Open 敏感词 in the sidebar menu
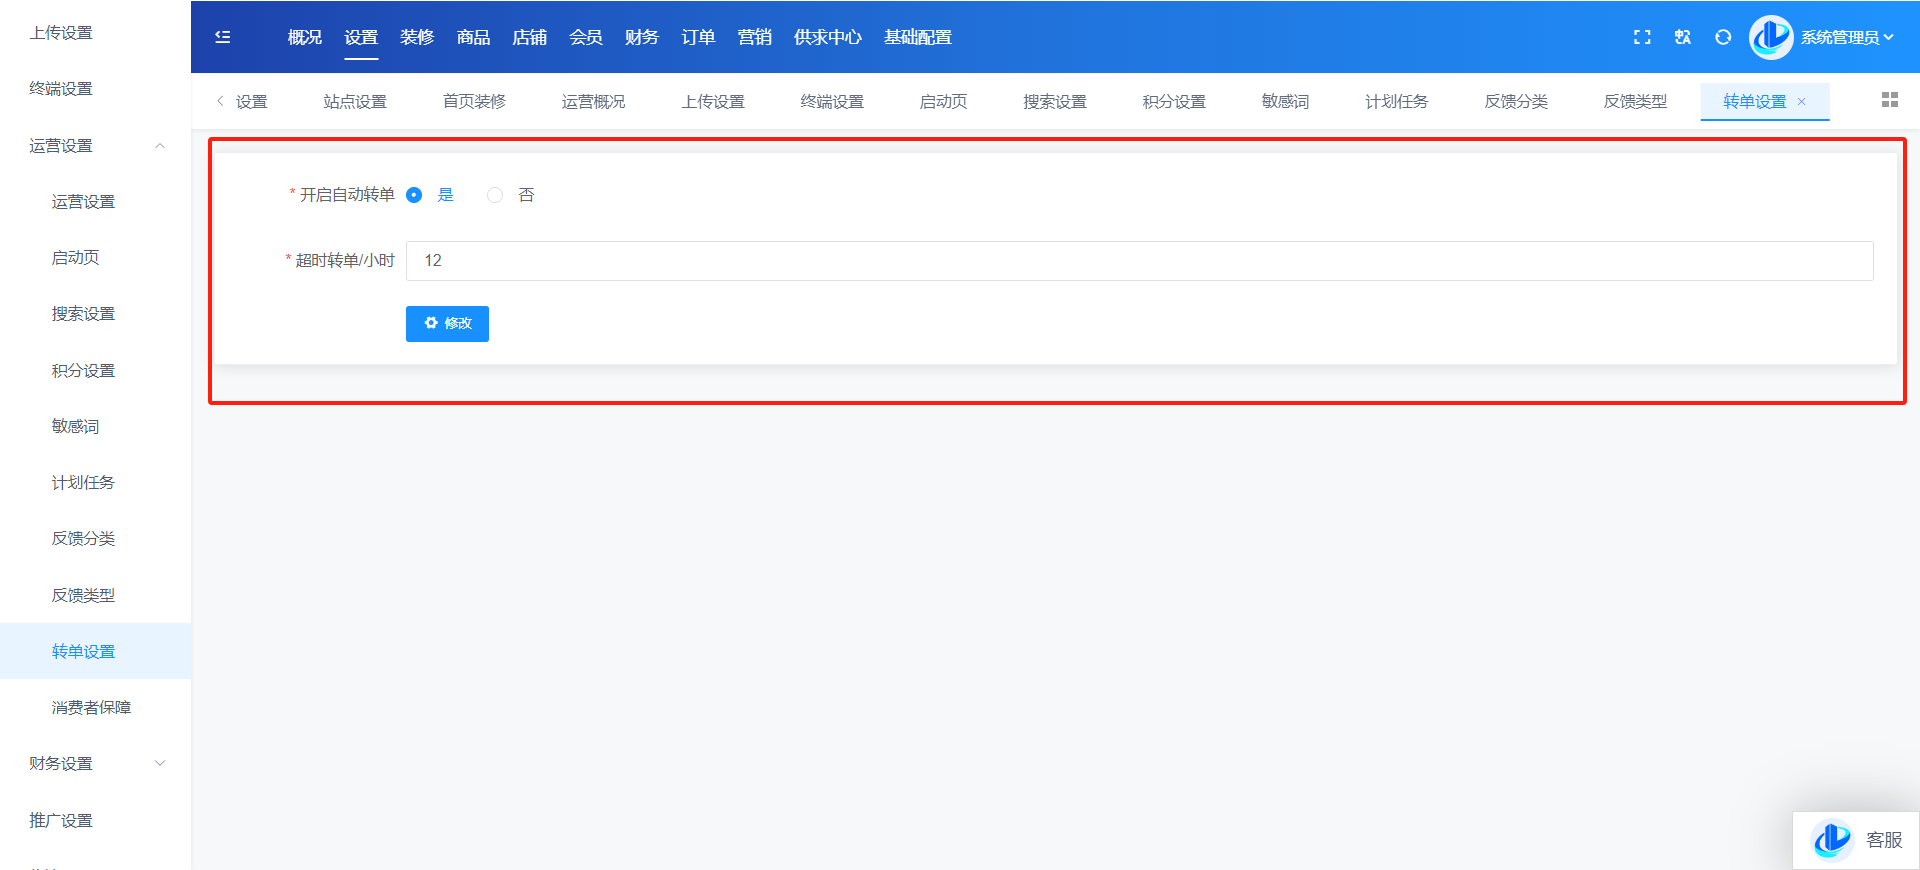Screen dimensions: 1920x870 pyautogui.click(x=75, y=427)
